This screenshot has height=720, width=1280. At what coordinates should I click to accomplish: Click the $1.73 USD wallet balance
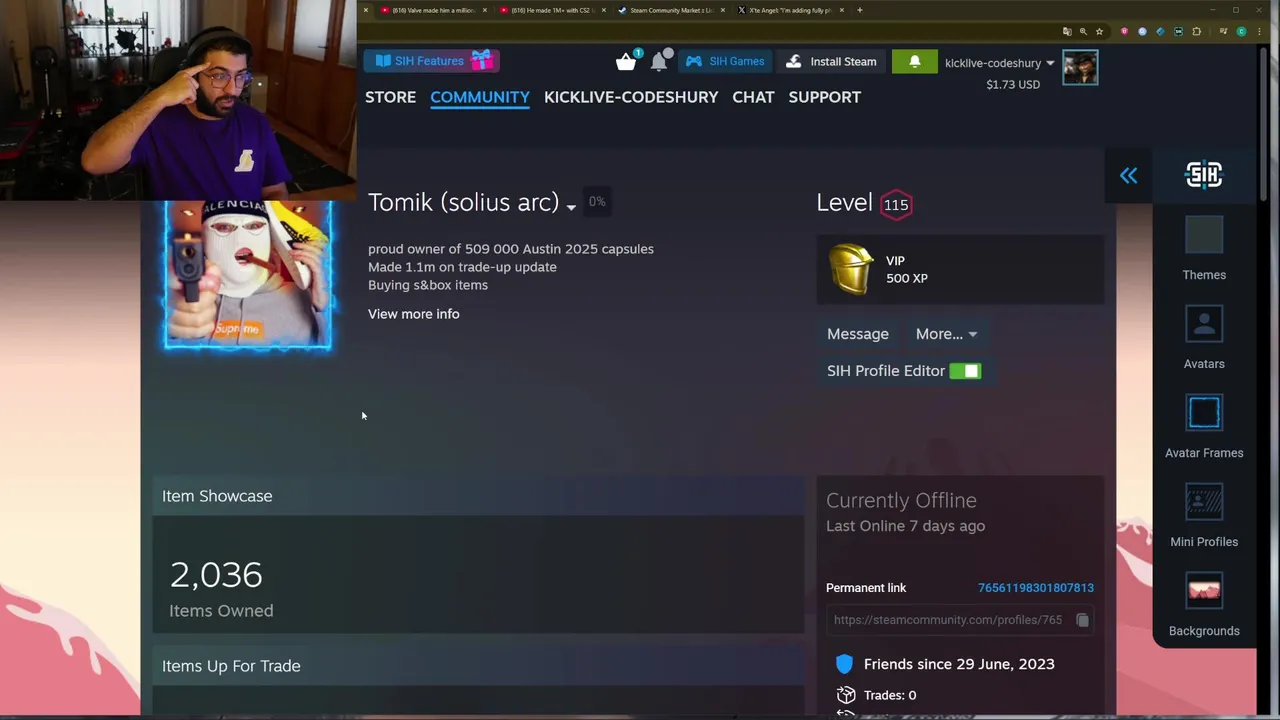1013,84
